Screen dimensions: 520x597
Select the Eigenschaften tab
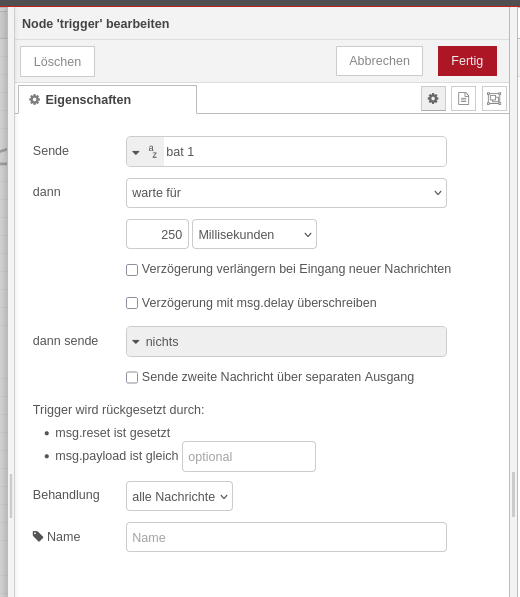107,100
